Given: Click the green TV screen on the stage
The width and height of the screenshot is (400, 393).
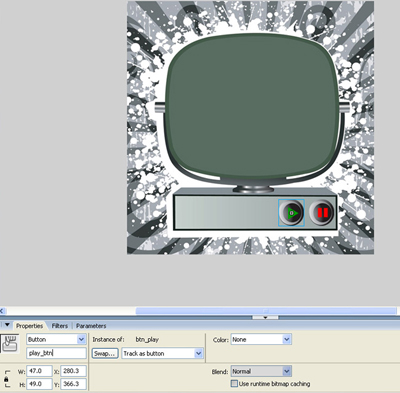Looking at the screenshot, I should [252, 107].
